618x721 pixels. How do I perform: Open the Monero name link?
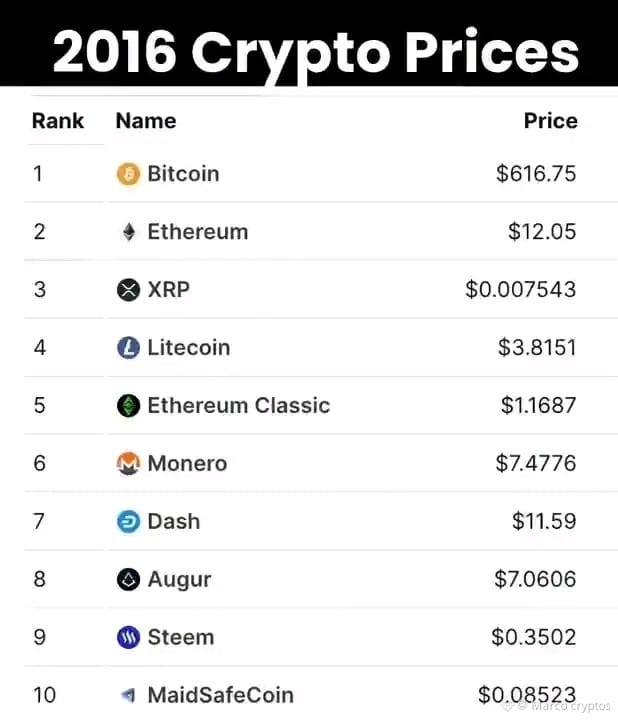[187, 464]
